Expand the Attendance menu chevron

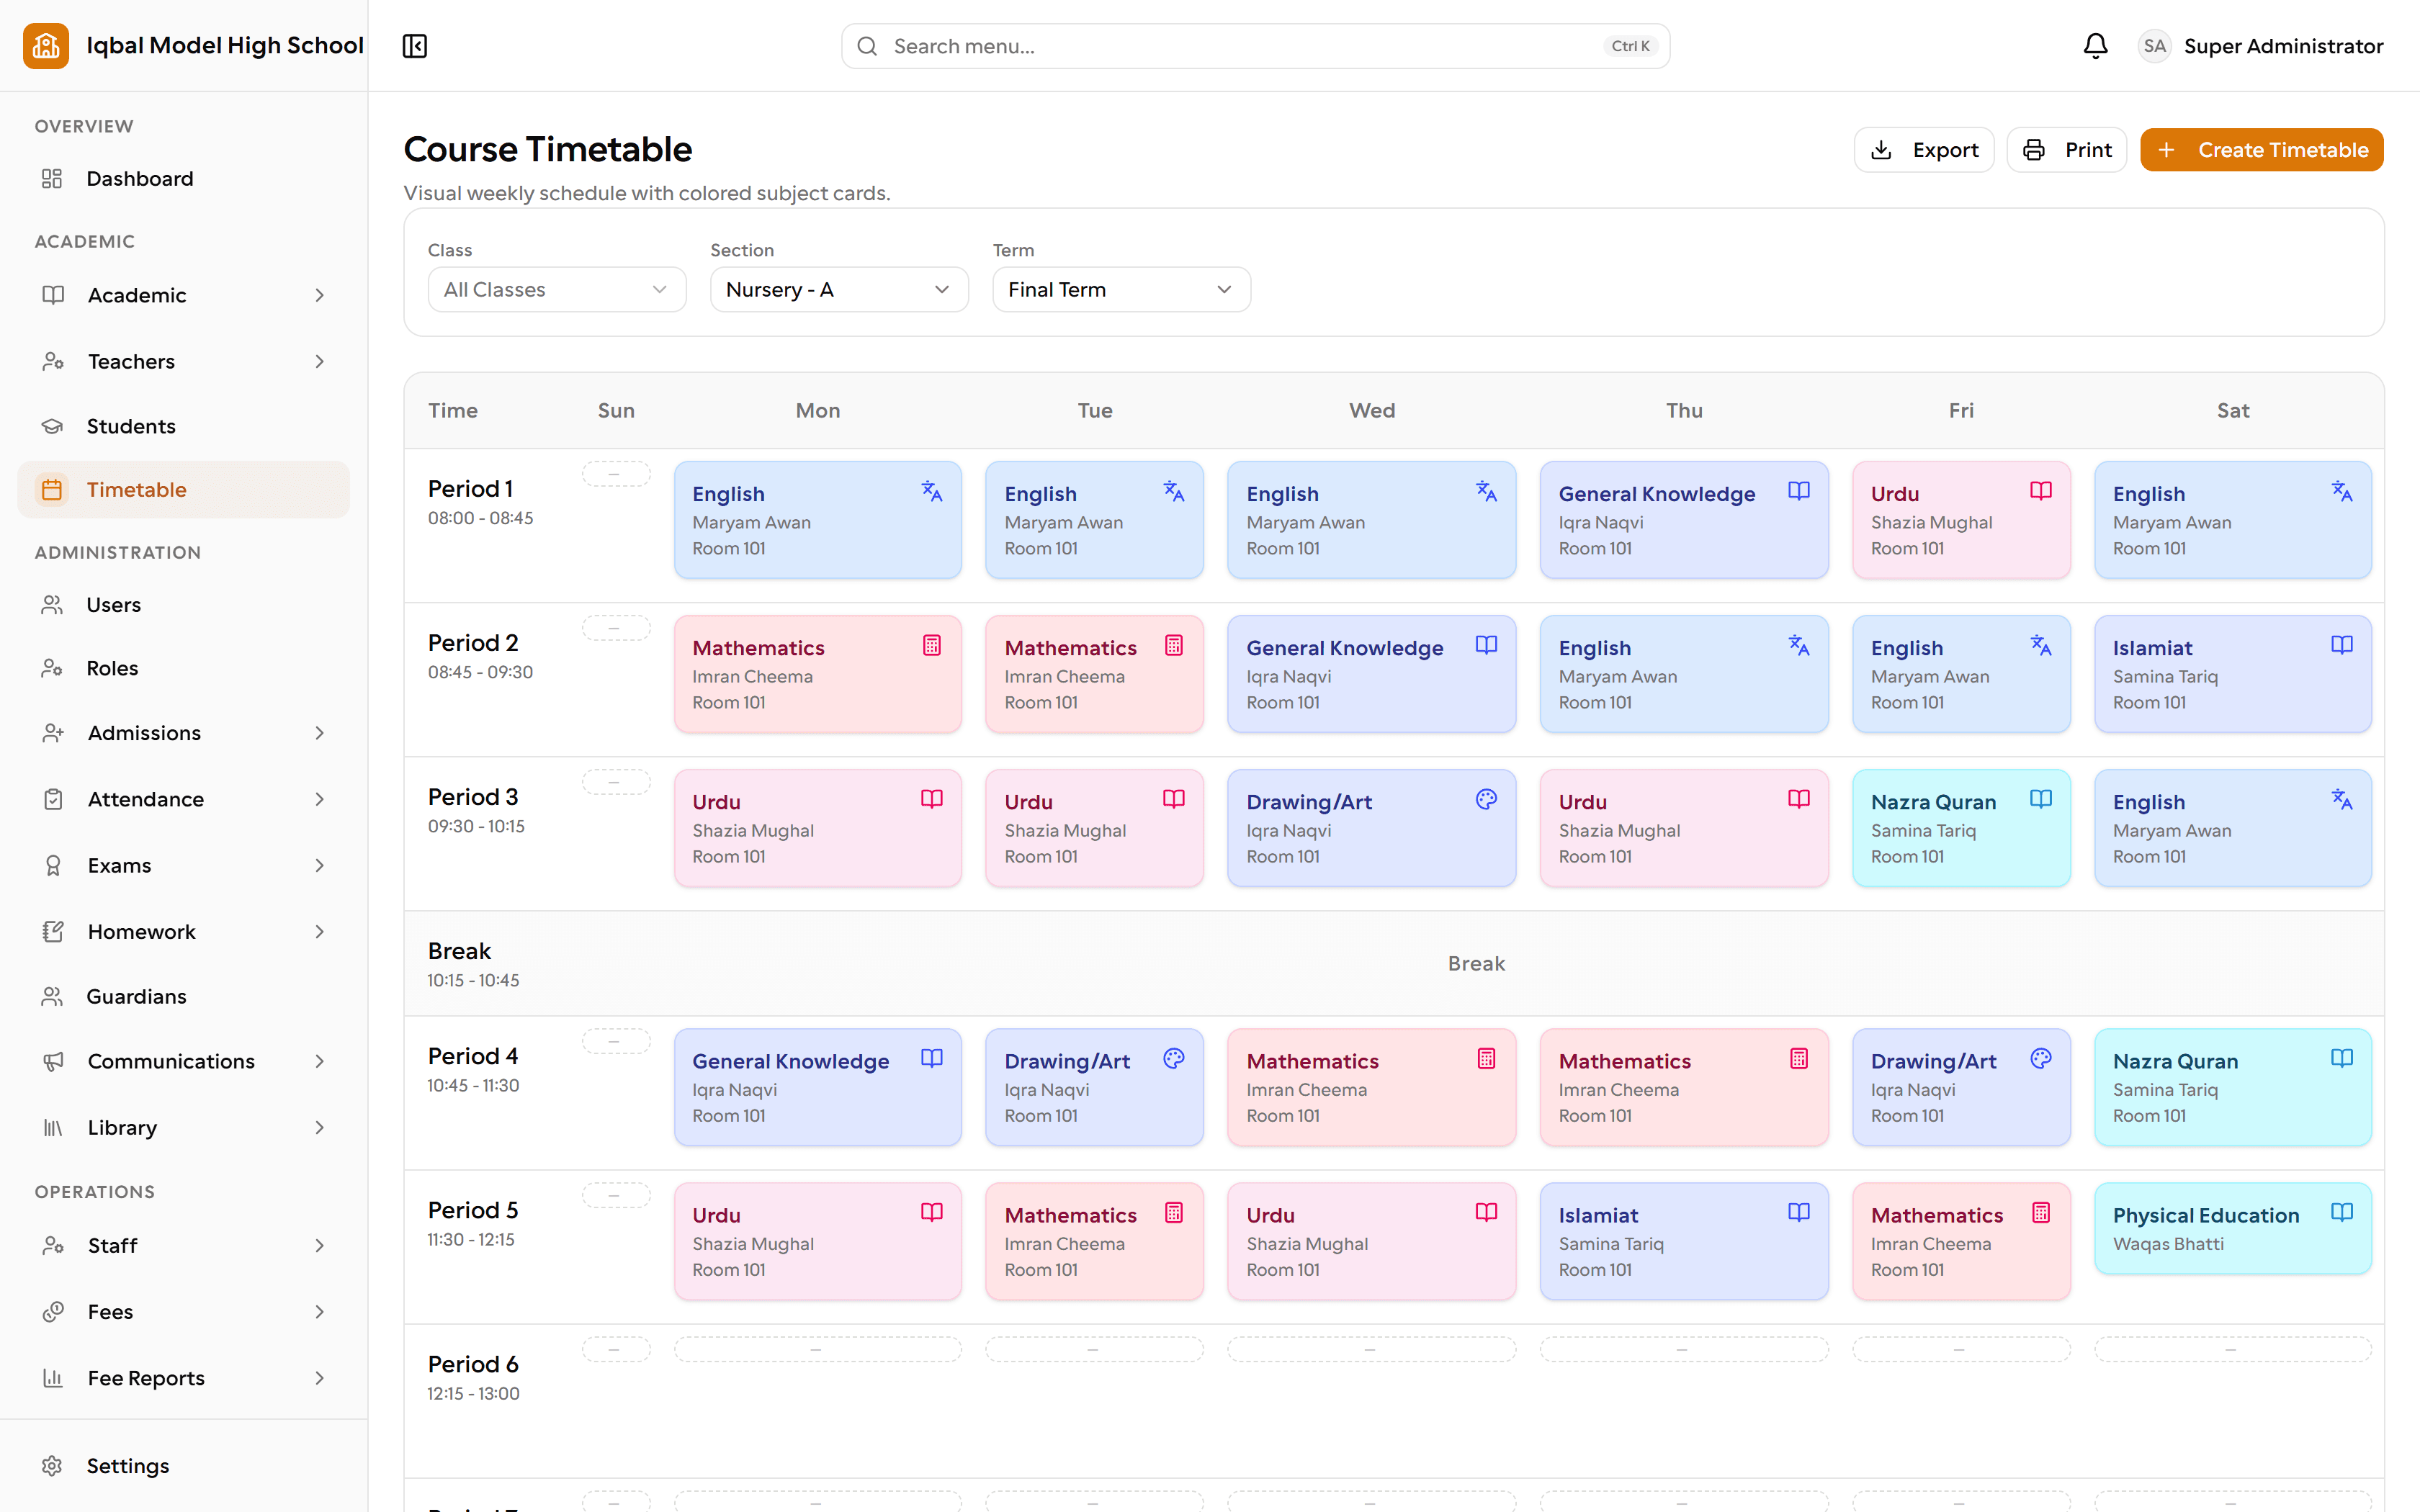click(x=319, y=799)
